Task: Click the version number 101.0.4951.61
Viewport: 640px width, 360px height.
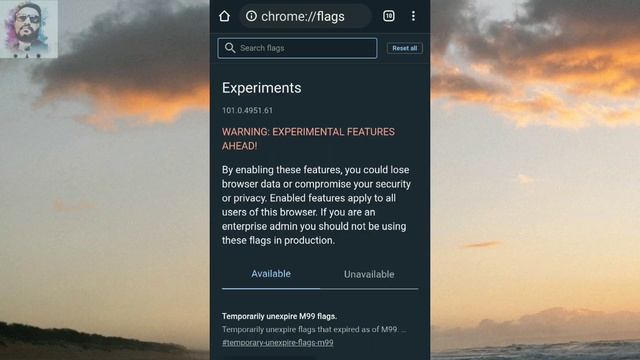Action: (x=247, y=110)
